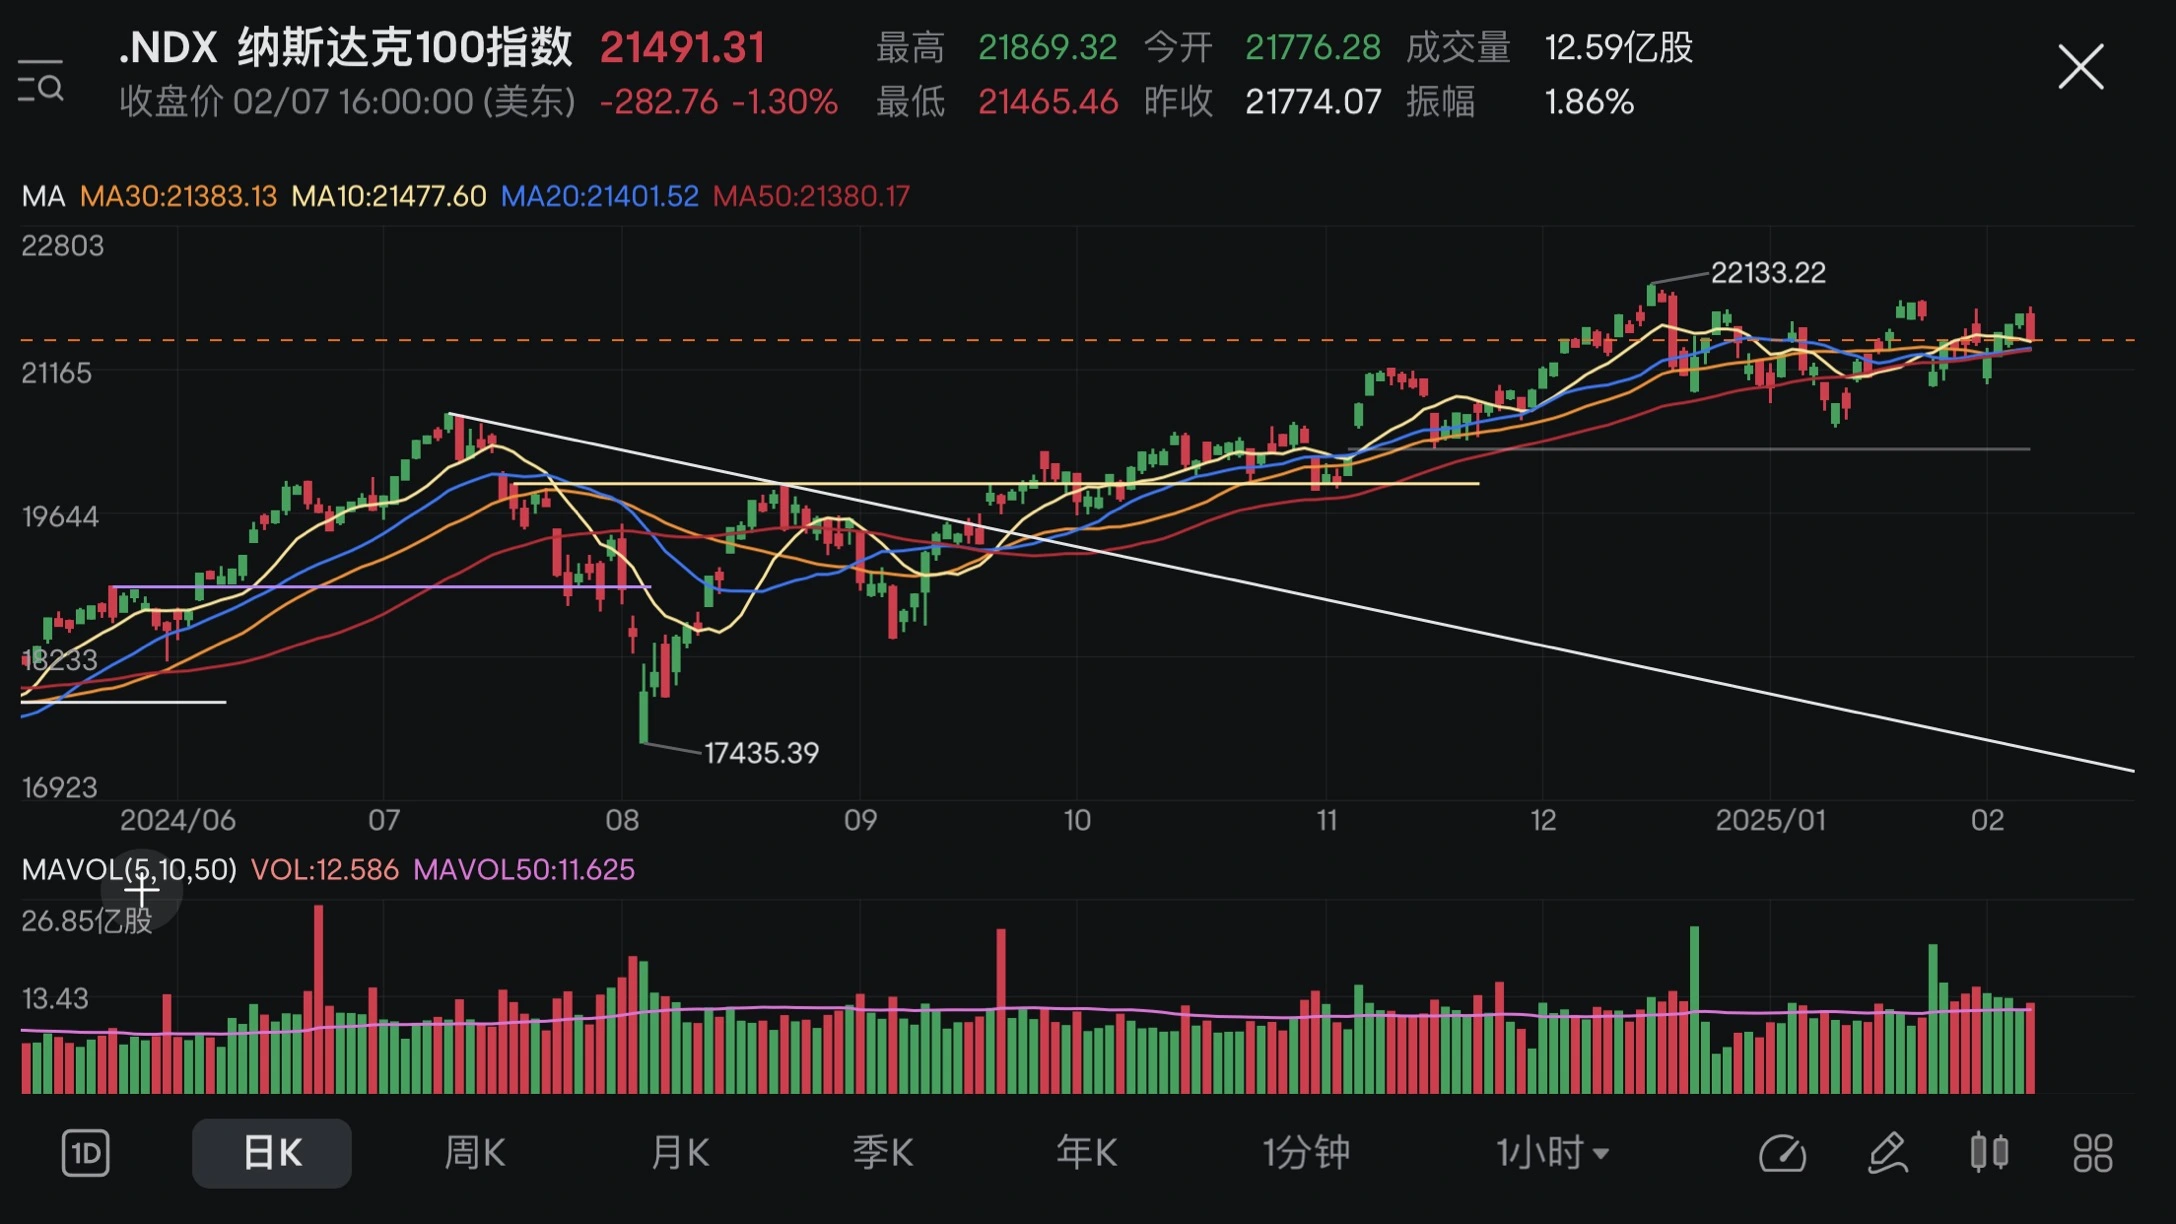
Task: Open the stock search list icon
Action: [41, 81]
